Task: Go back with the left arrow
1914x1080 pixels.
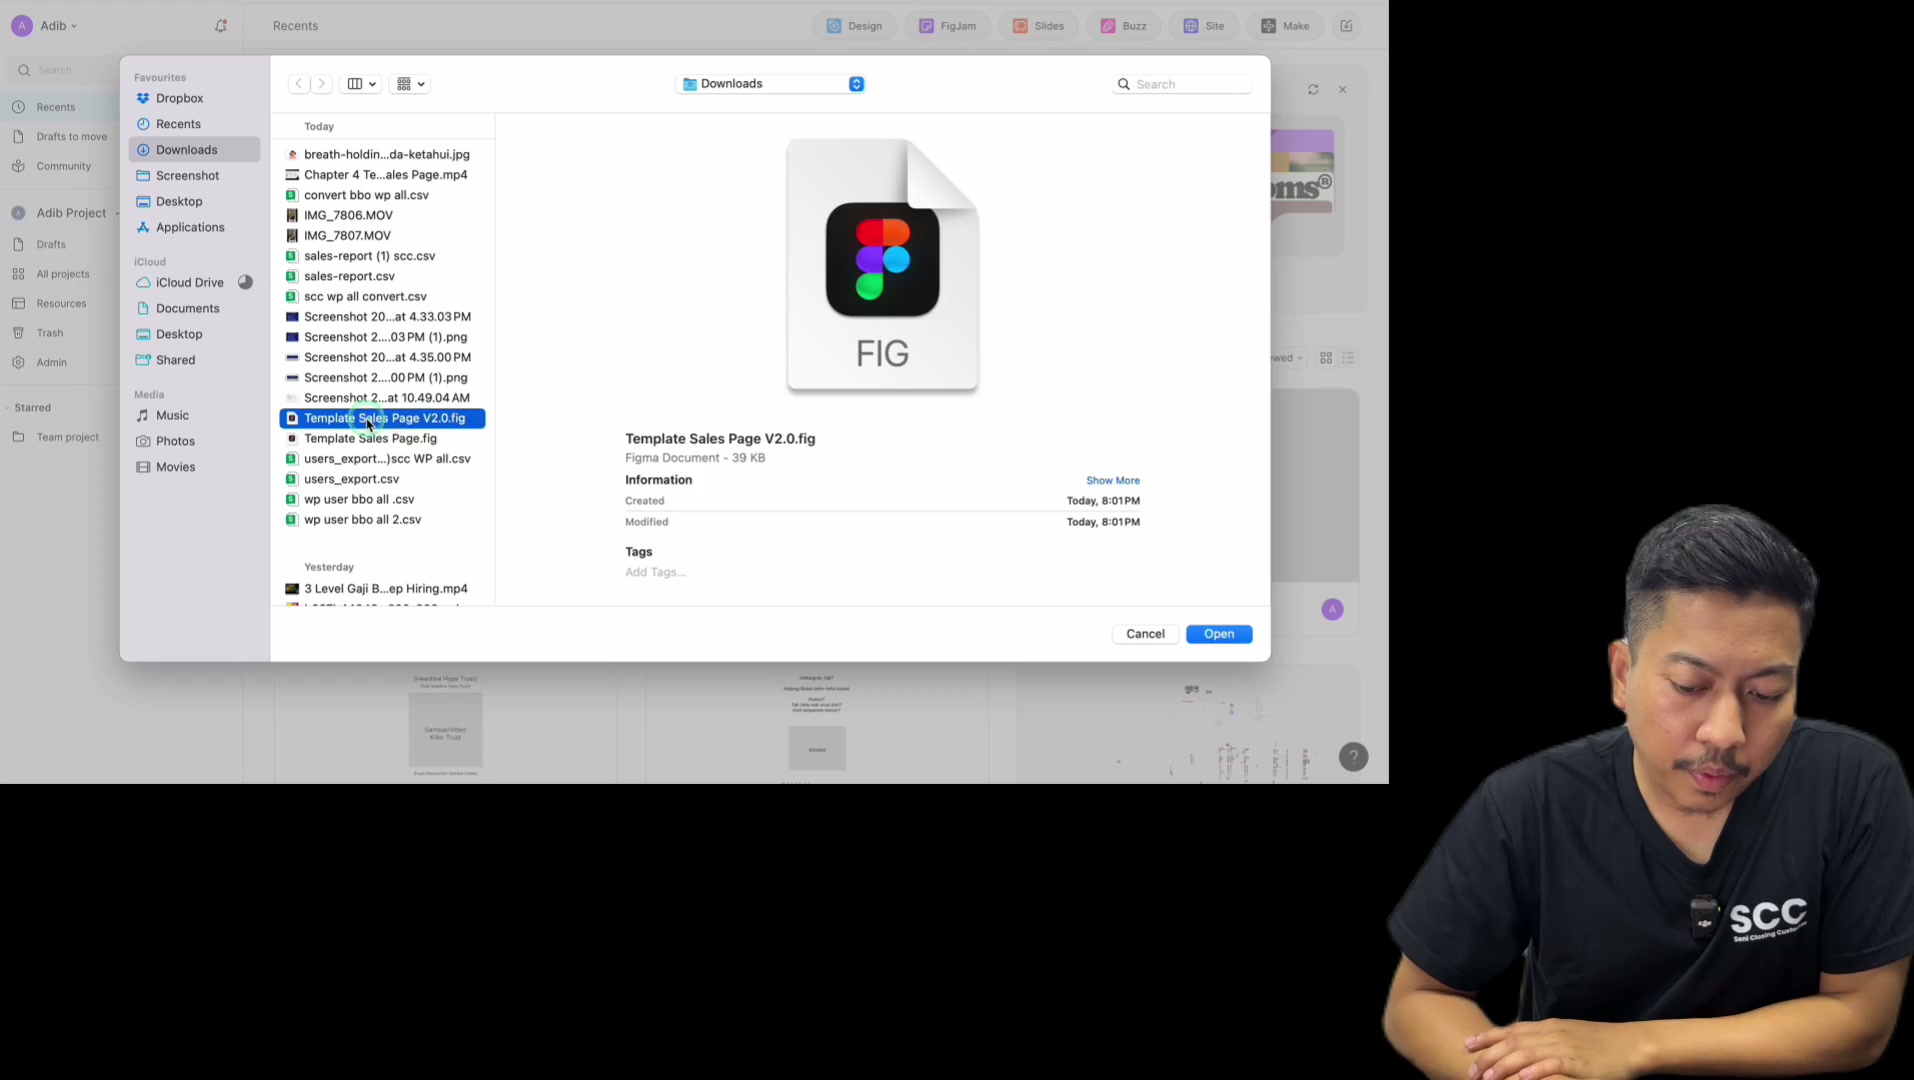Action: (299, 84)
